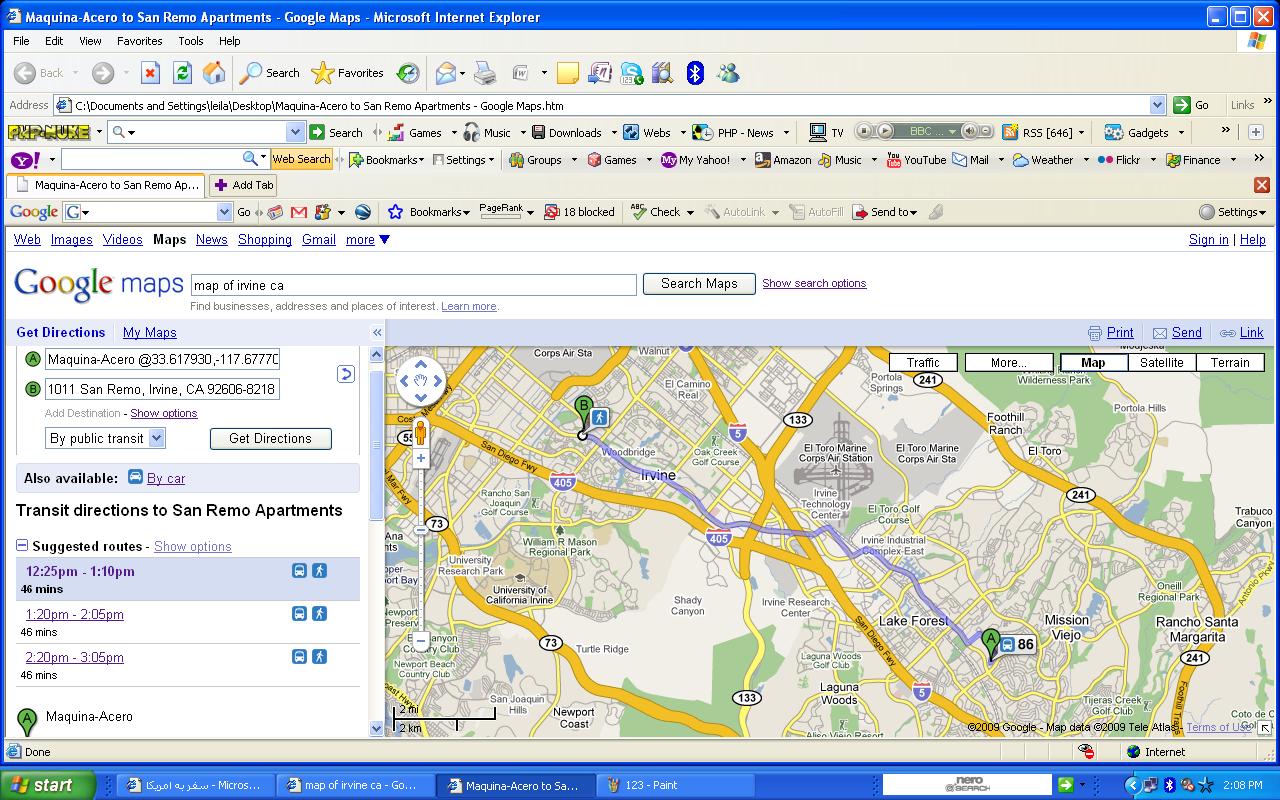Click the By car link
The height and width of the screenshot is (800, 1280).
[166, 478]
